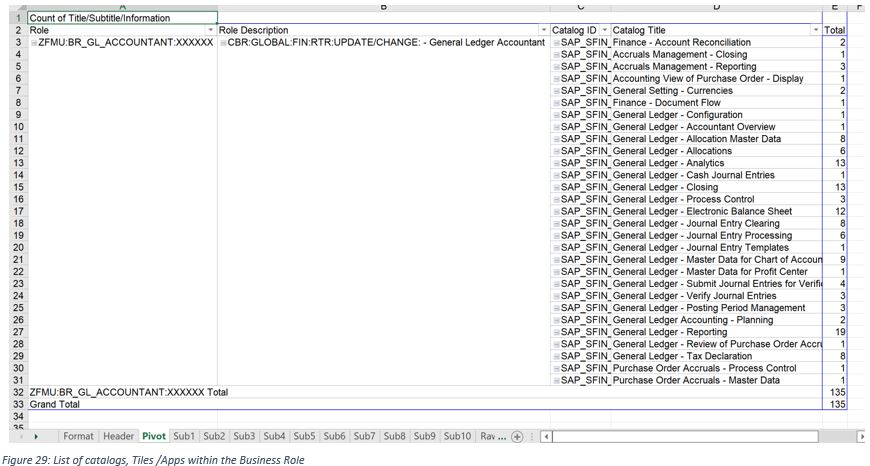Open the Sub2 sheet tab
Screen dimensions: 870x466
tap(214, 436)
